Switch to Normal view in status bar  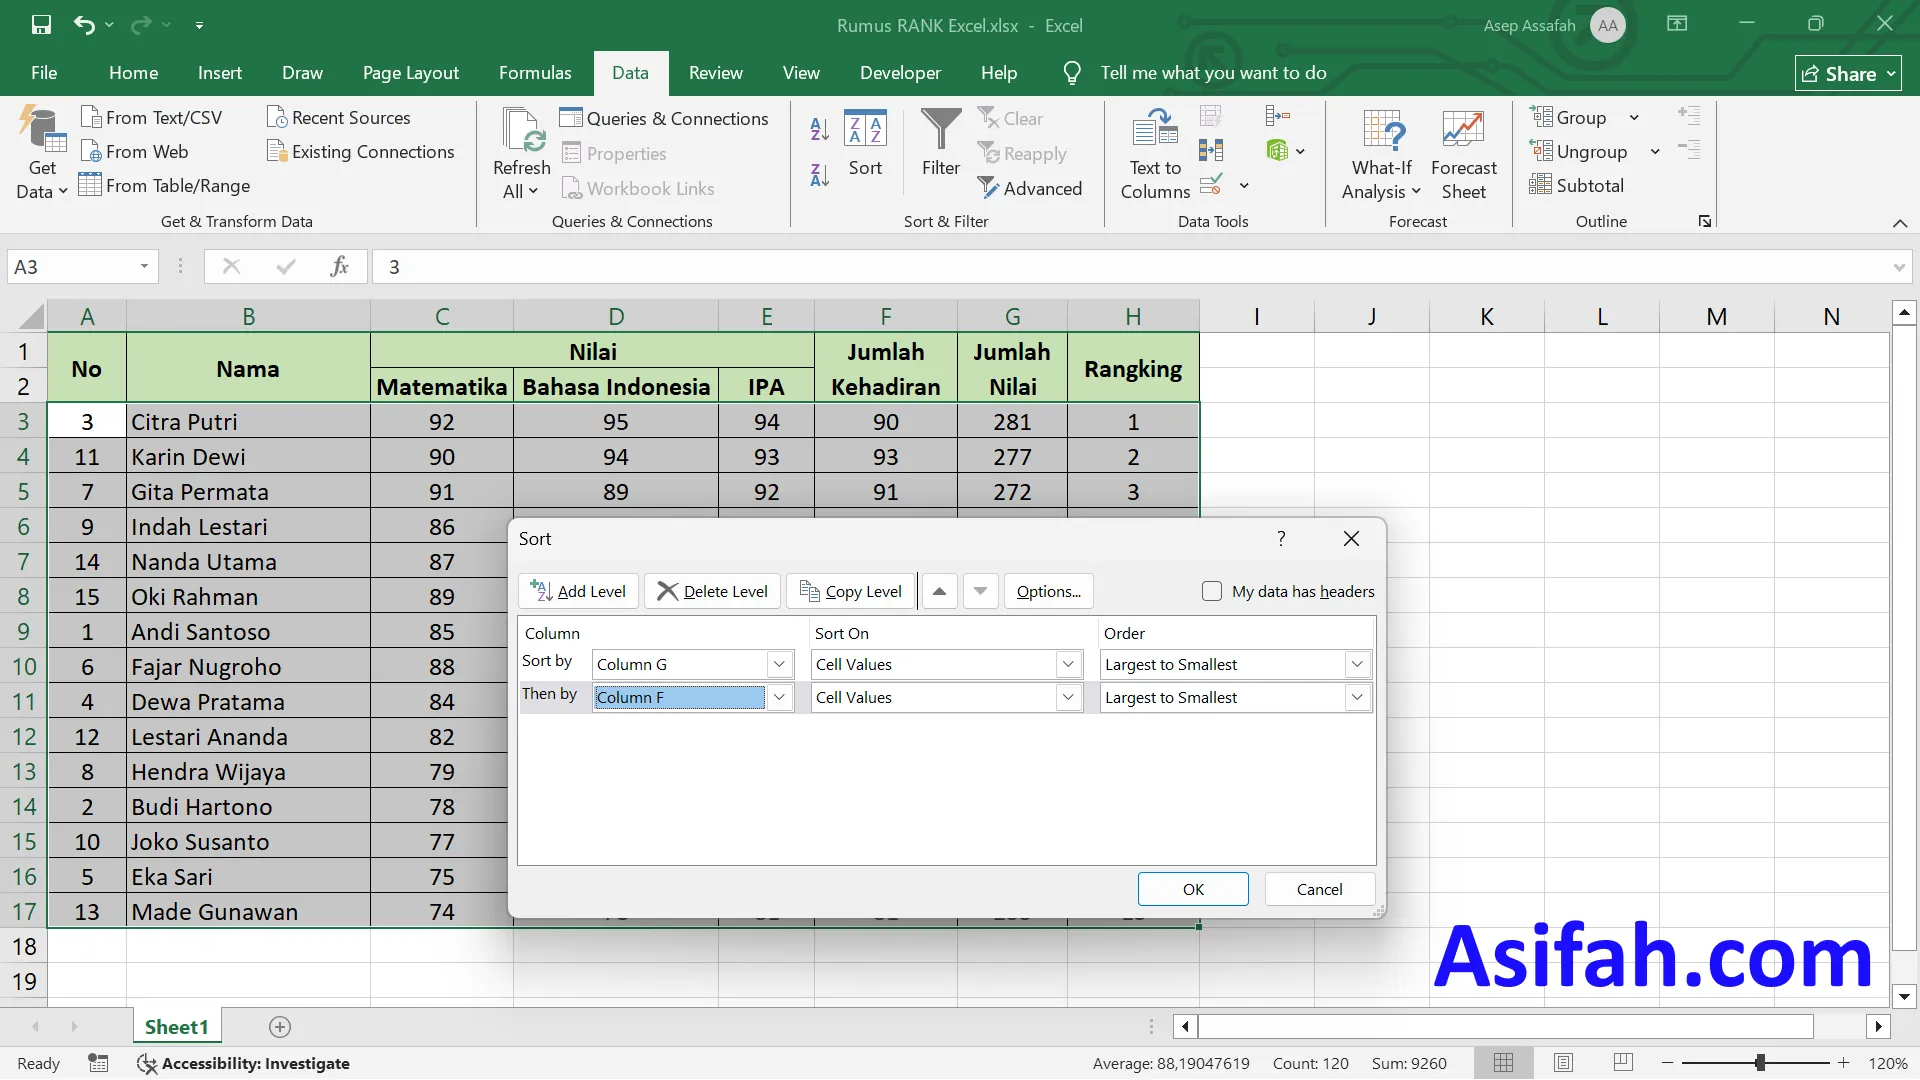tap(1503, 1063)
